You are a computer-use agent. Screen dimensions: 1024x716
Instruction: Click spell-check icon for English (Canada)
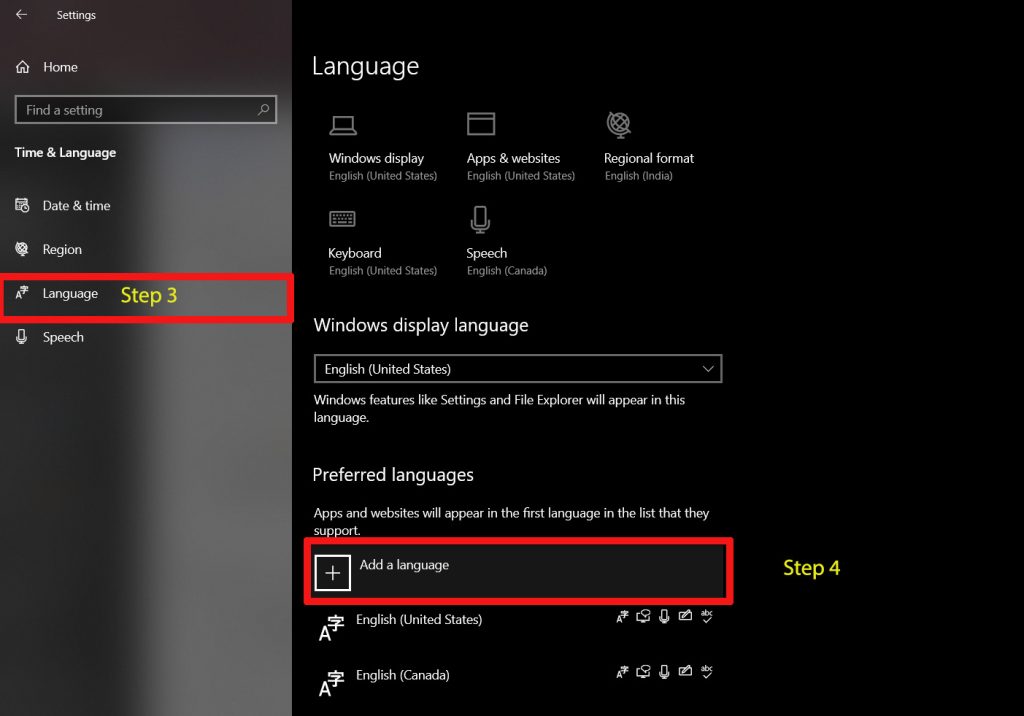[707, 672]
